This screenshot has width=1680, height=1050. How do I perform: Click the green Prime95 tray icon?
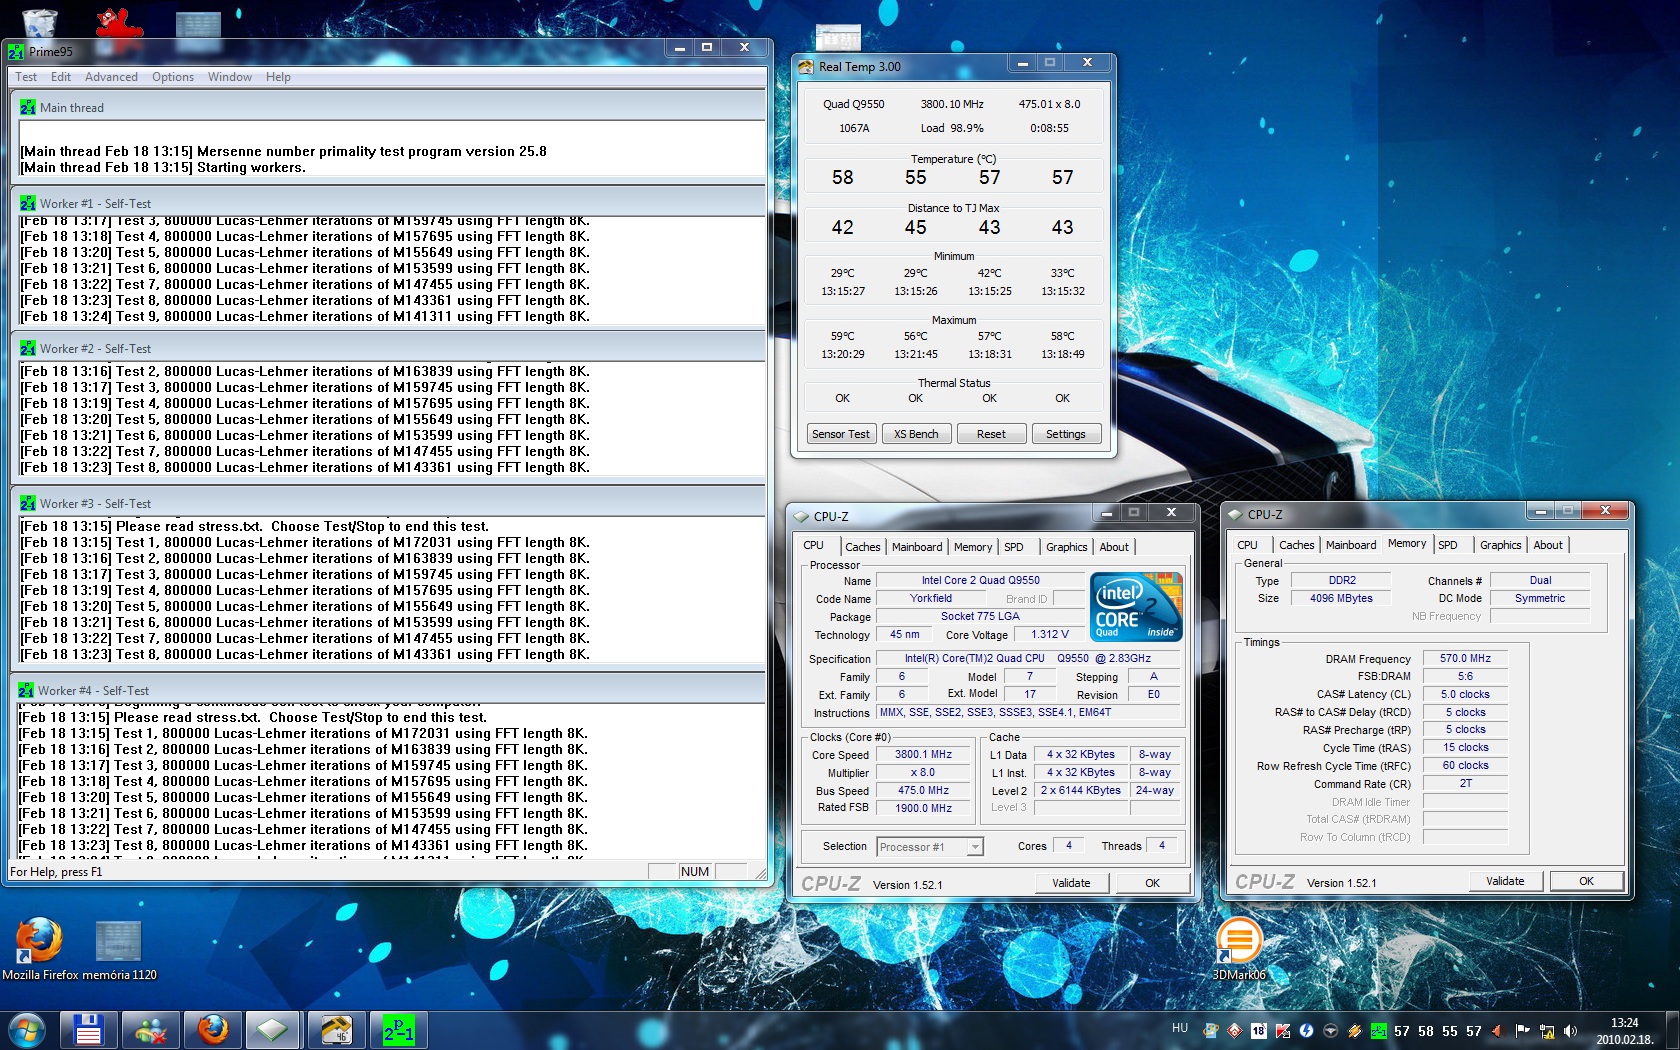pos(1378,1031)
